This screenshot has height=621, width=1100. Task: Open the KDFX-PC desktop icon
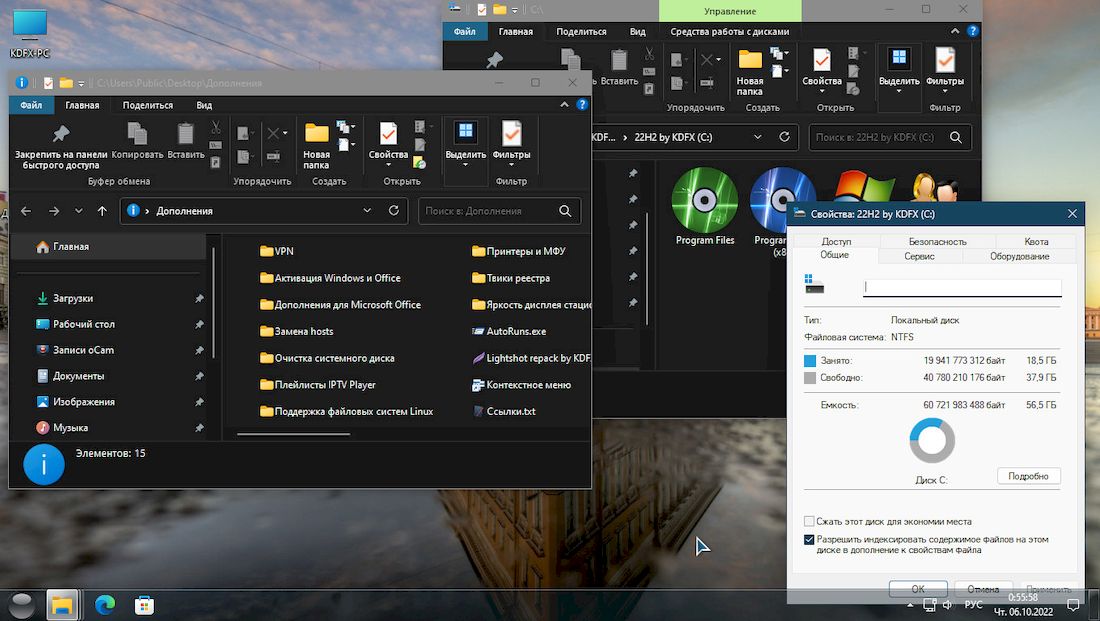click(x=29, y=34)
